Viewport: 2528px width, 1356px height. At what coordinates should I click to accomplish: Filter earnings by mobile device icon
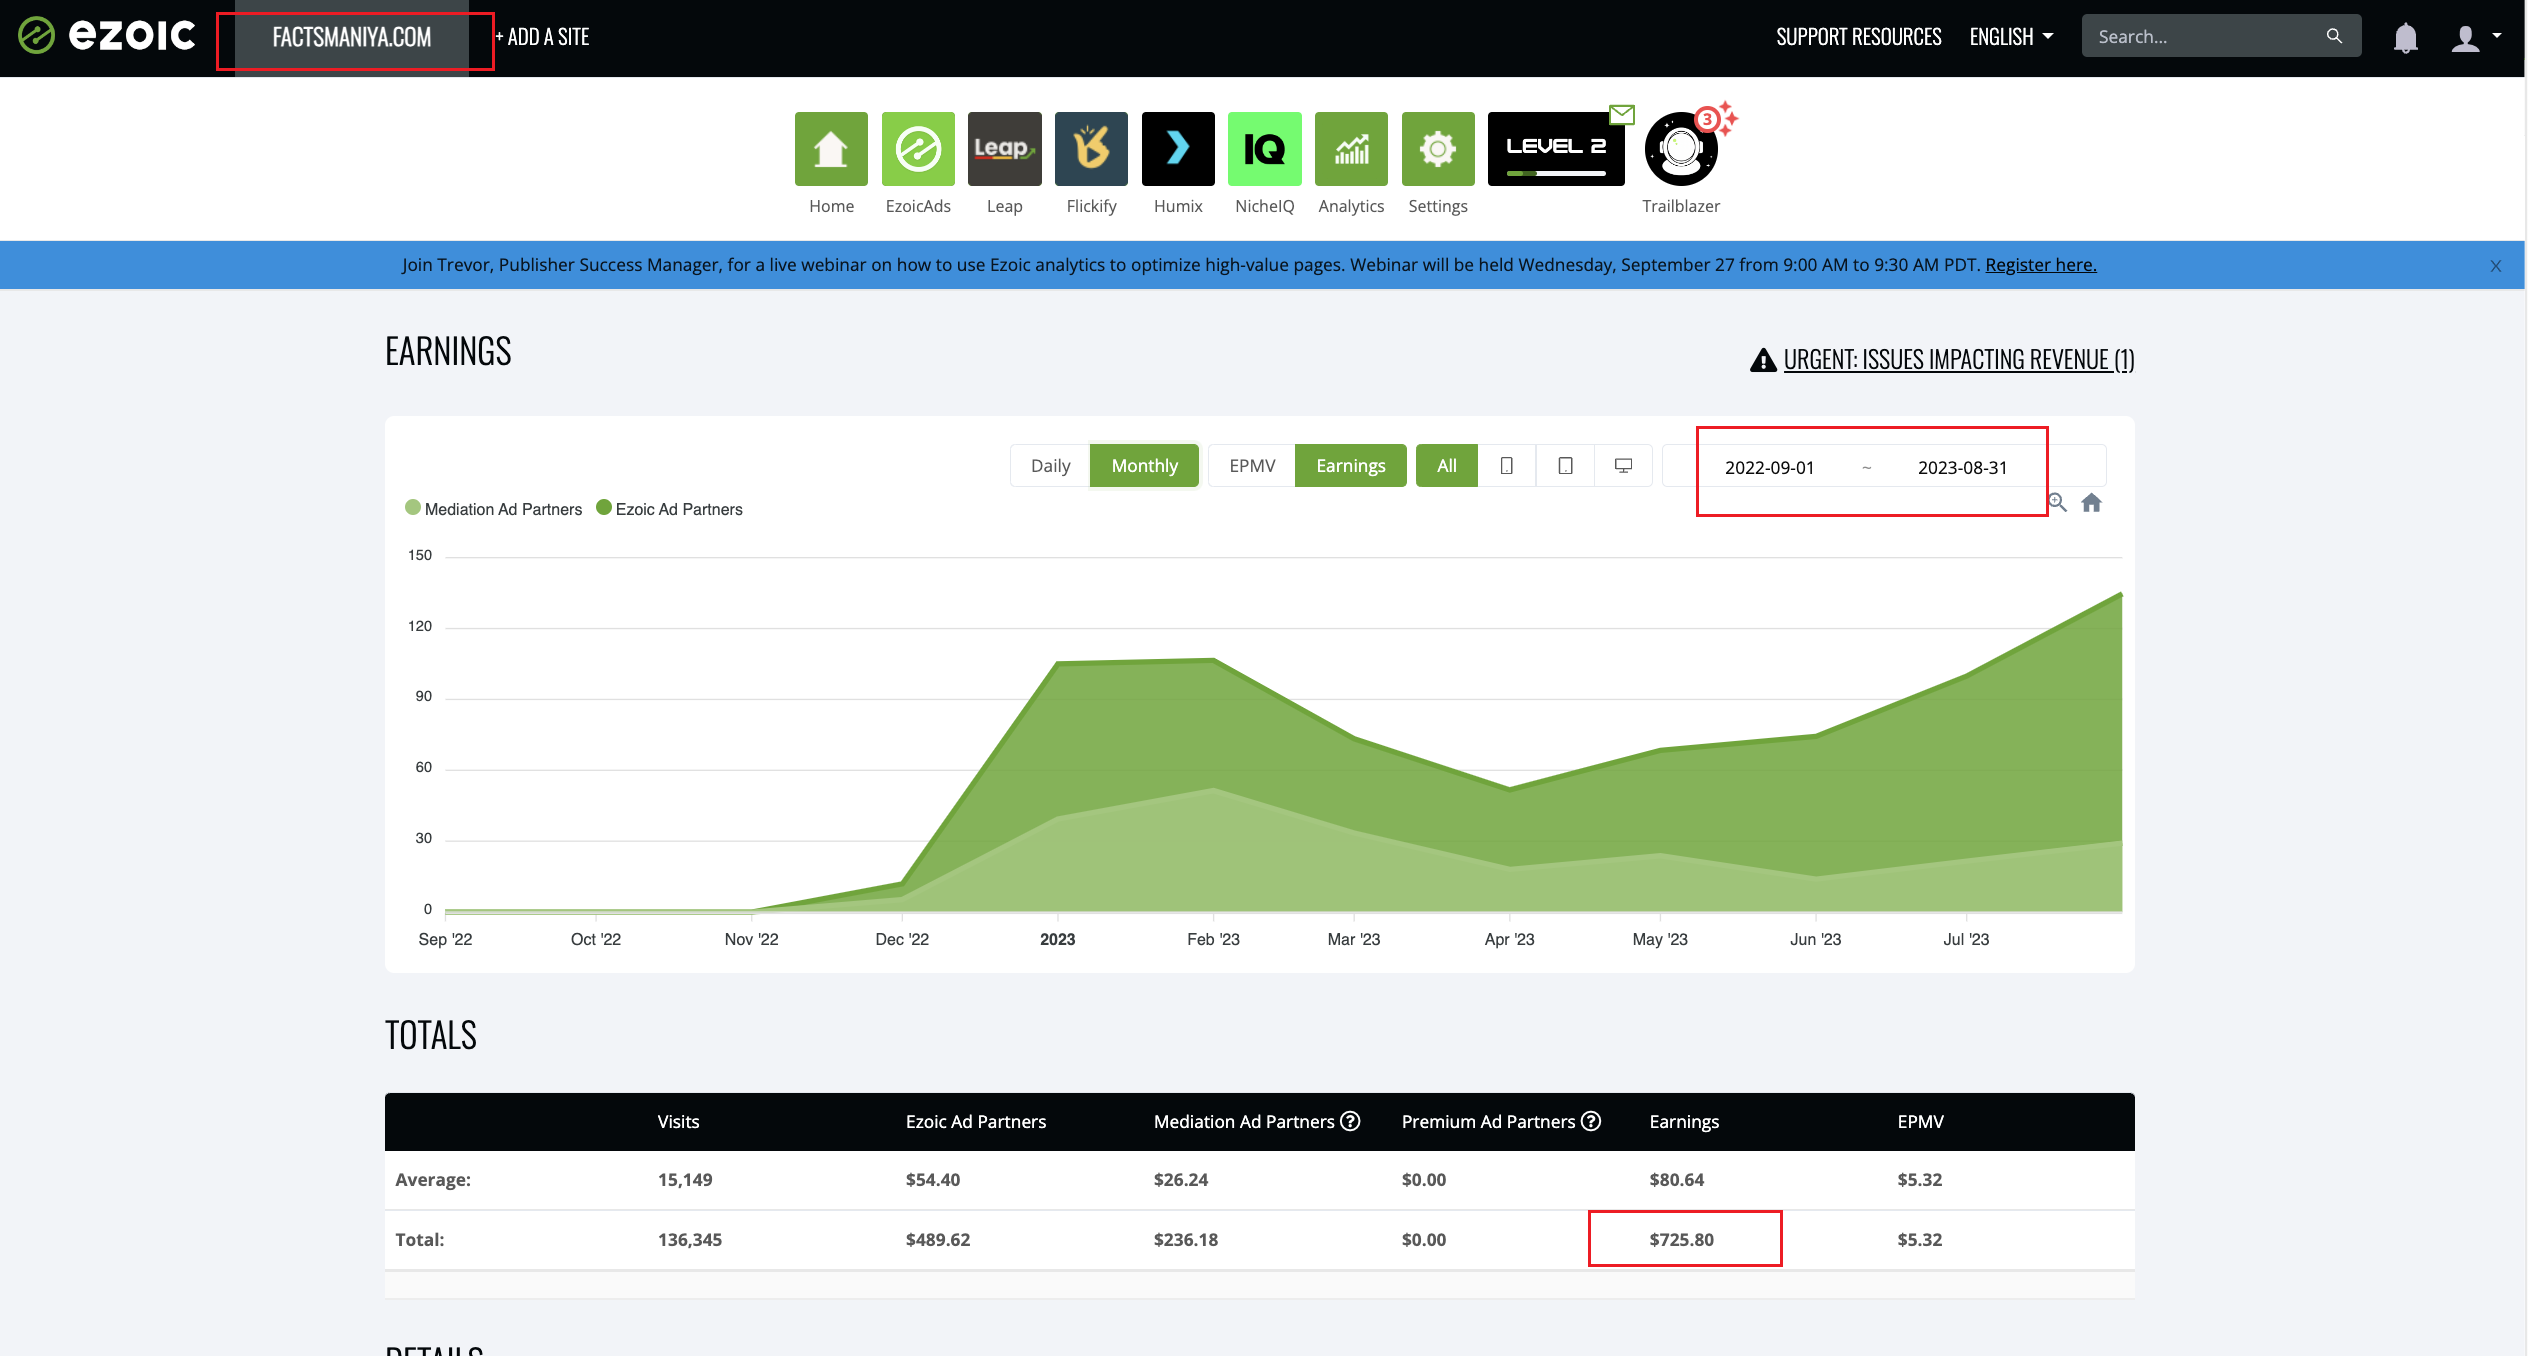click(x=1506, y=466)
